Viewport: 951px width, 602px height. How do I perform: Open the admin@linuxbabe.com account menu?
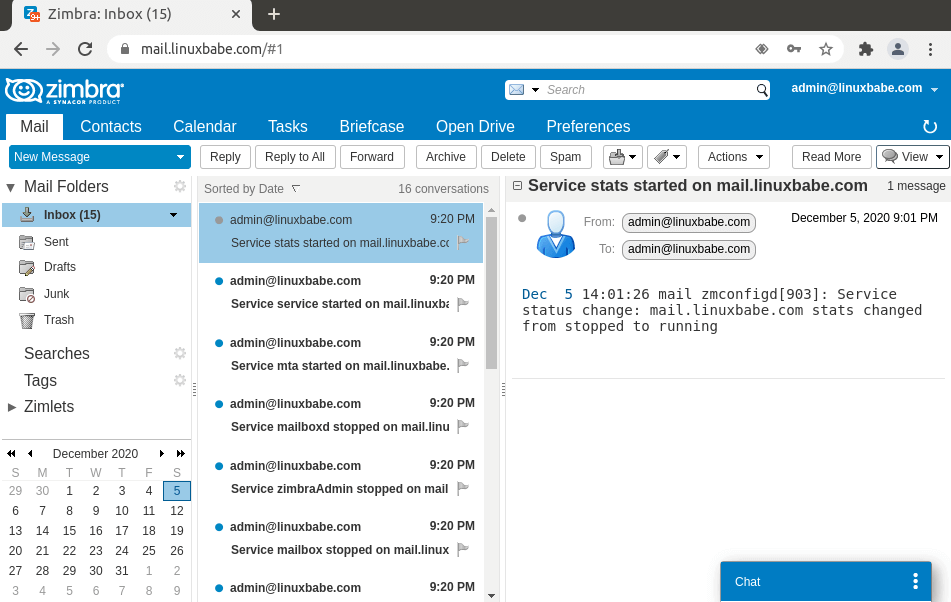coord(864,89)
